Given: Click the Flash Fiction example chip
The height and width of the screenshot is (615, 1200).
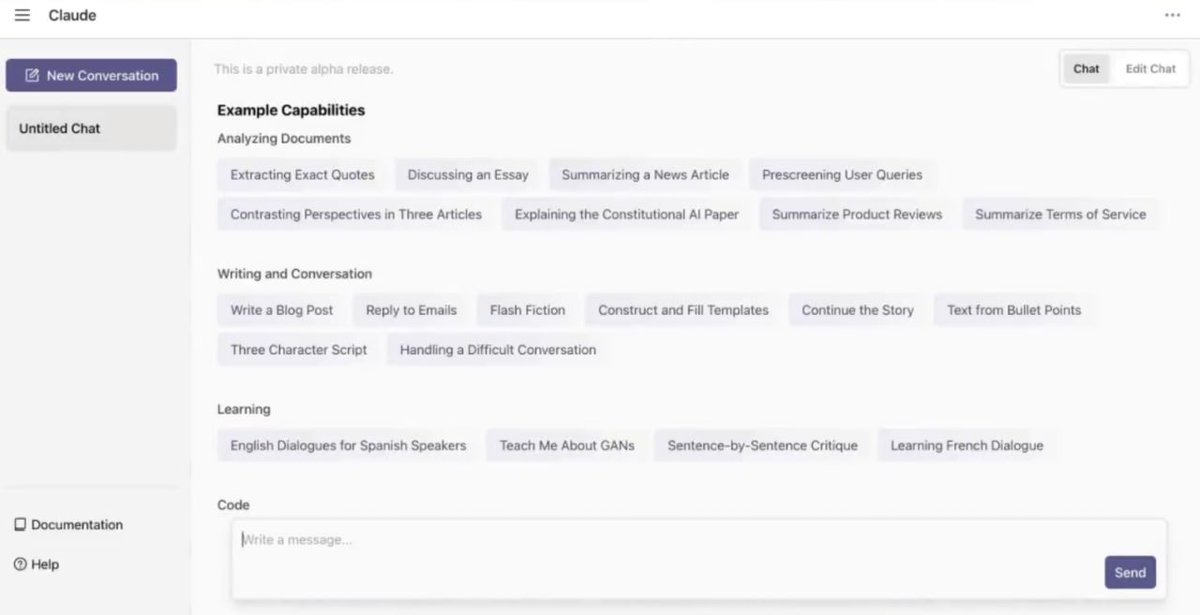Looking at the screenshot, I should coord(527,310).
